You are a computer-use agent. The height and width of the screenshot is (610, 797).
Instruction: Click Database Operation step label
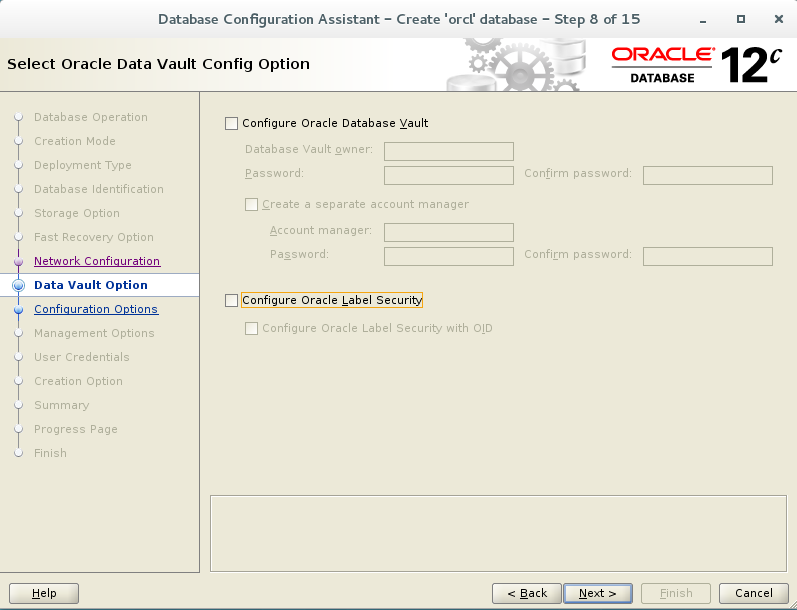click(x=91, y=117)
